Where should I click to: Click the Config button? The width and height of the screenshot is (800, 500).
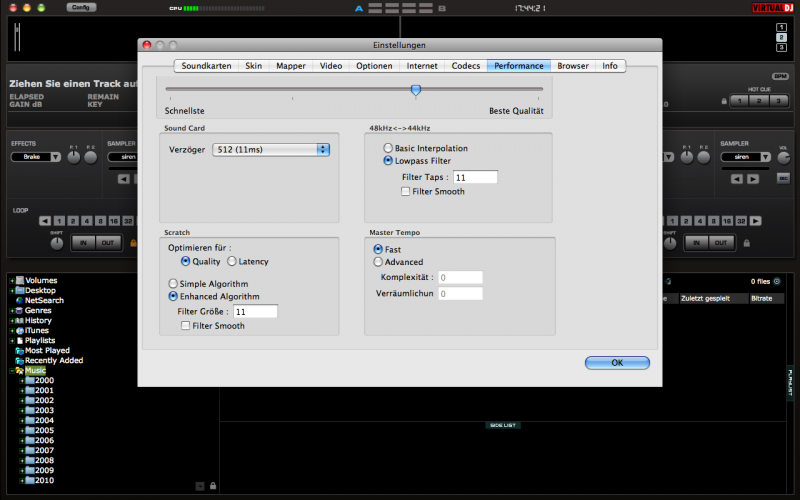82,7
